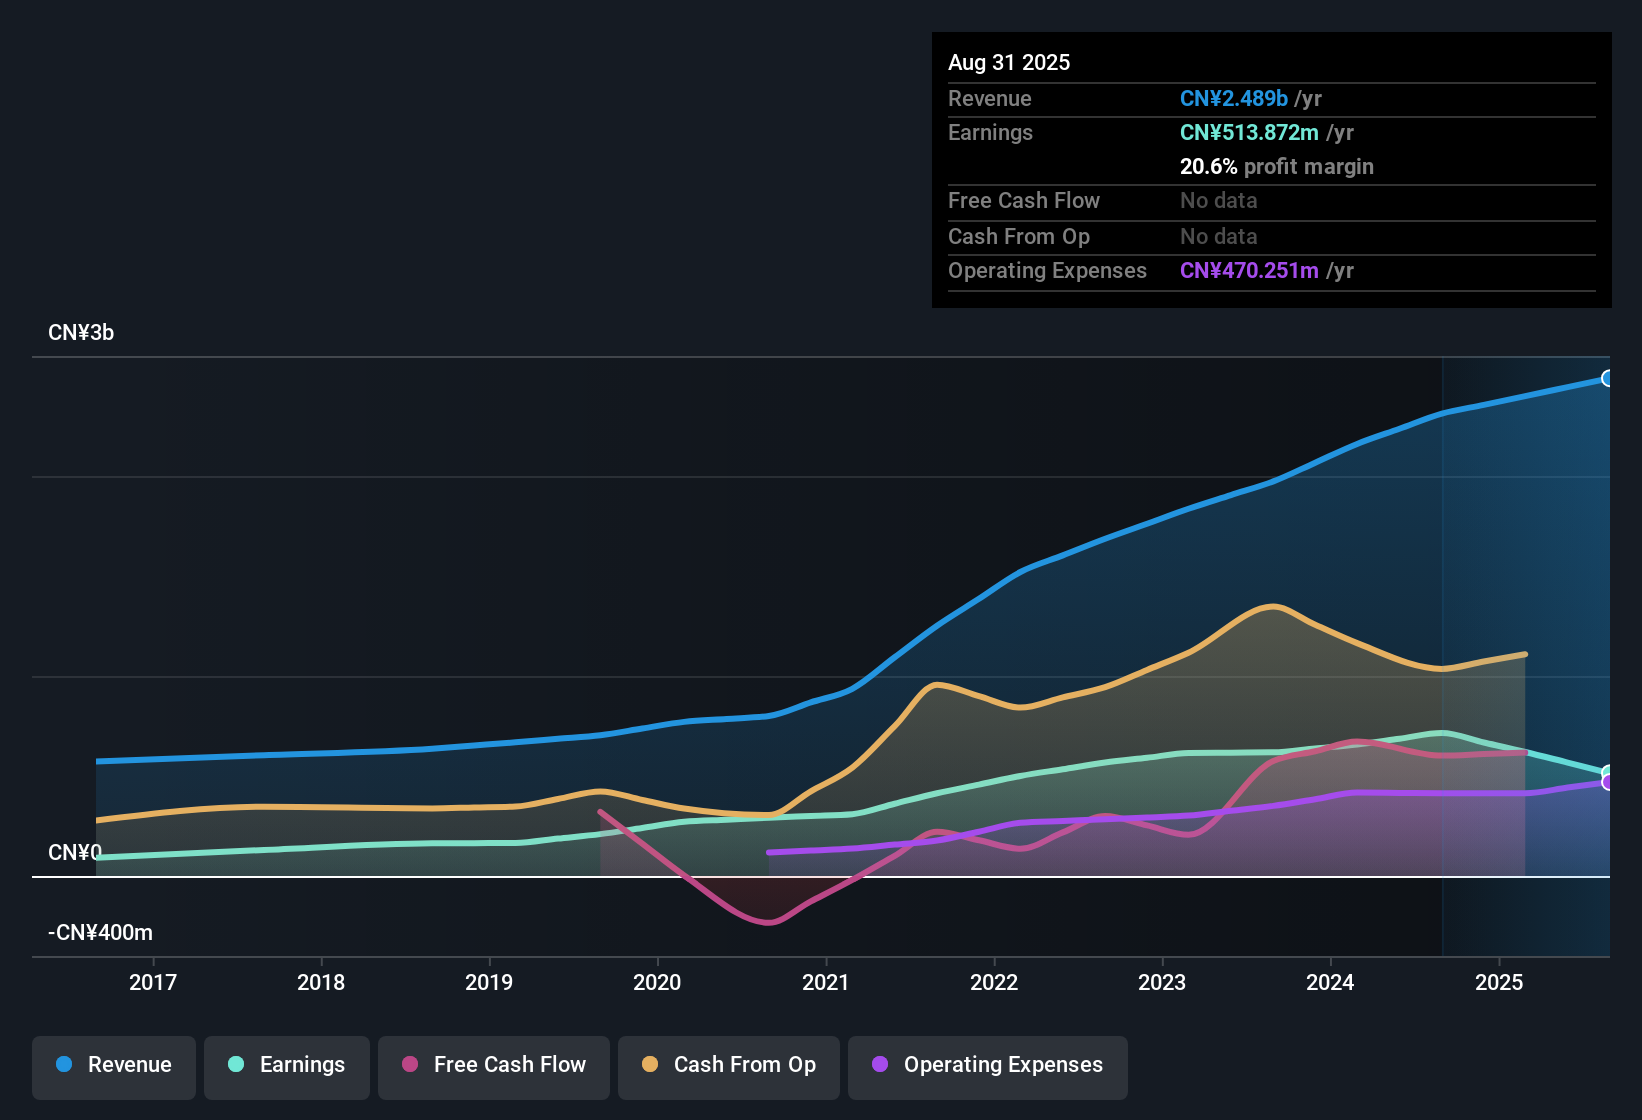Open the Aug 31 2025 date header
The height and width of the screenshot is (1120, 1642).
(x=1009, y=62)
